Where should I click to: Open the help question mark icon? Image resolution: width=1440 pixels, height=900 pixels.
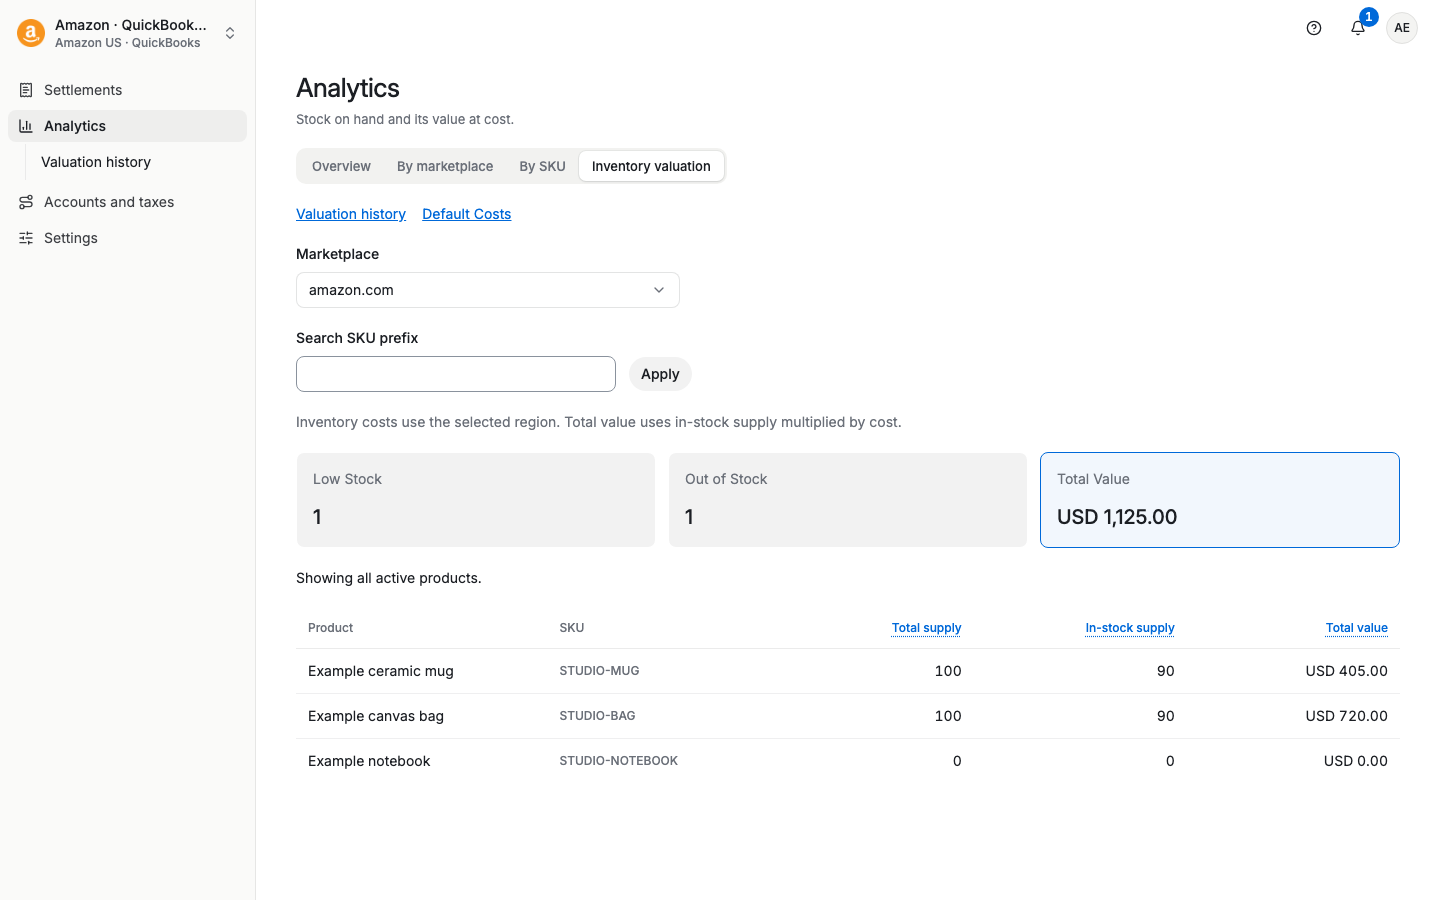(x=1314, y=28)
